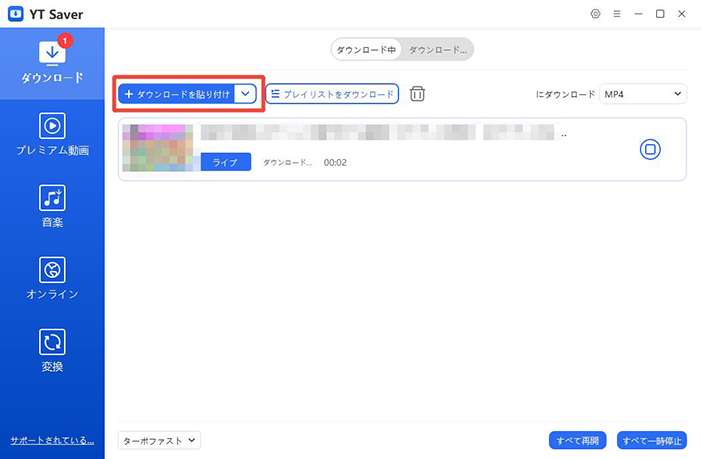Click the ライブ badge on the download
The height and width of the screenshot is (459, 701).
click(x=226, y=162)
